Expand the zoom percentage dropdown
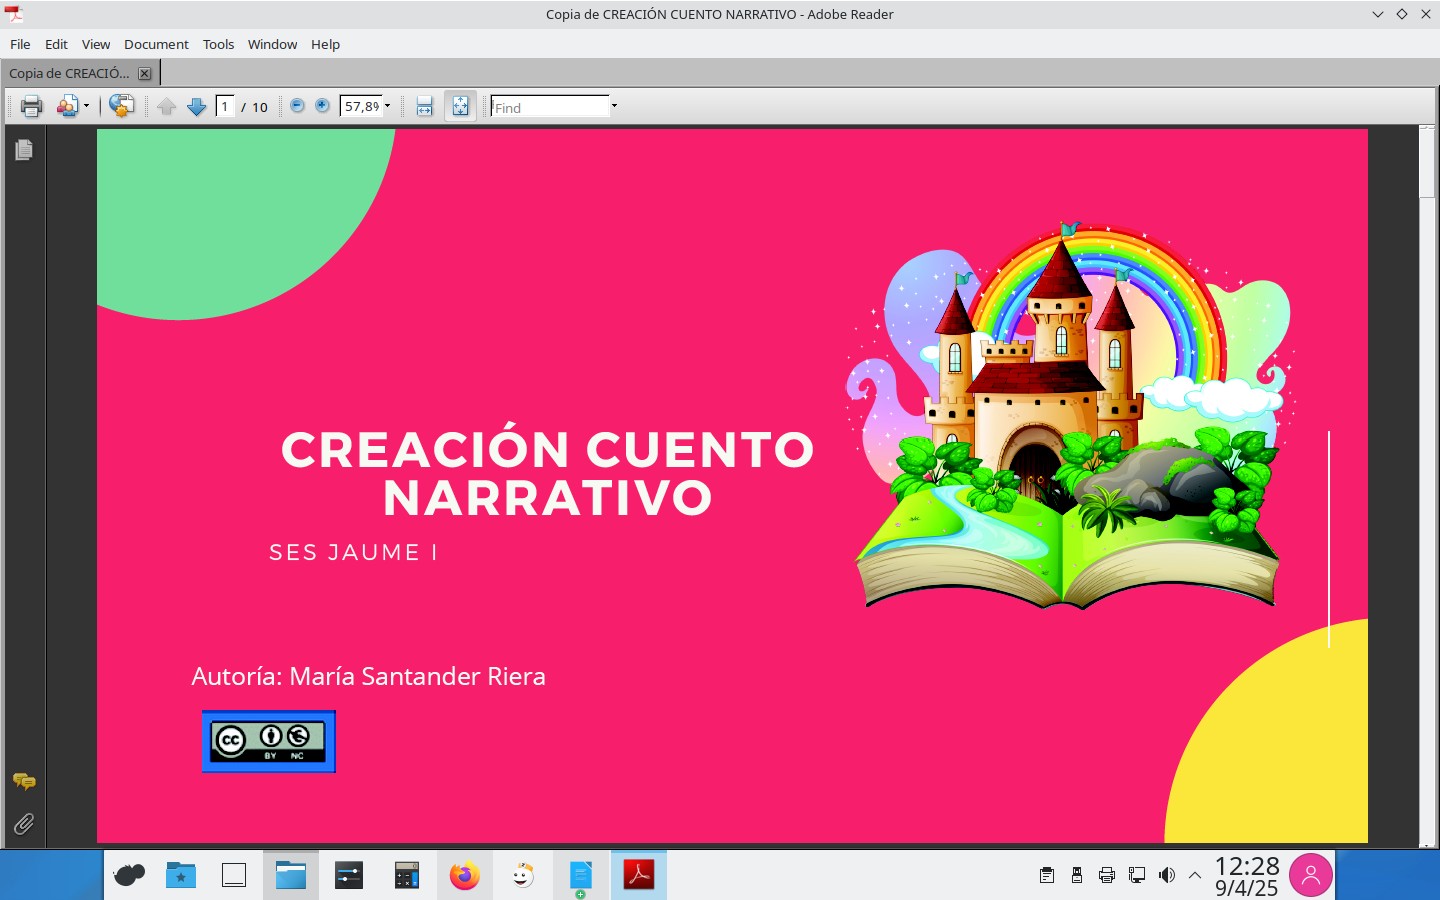1440x900 pixels. [x=388, y=106]
